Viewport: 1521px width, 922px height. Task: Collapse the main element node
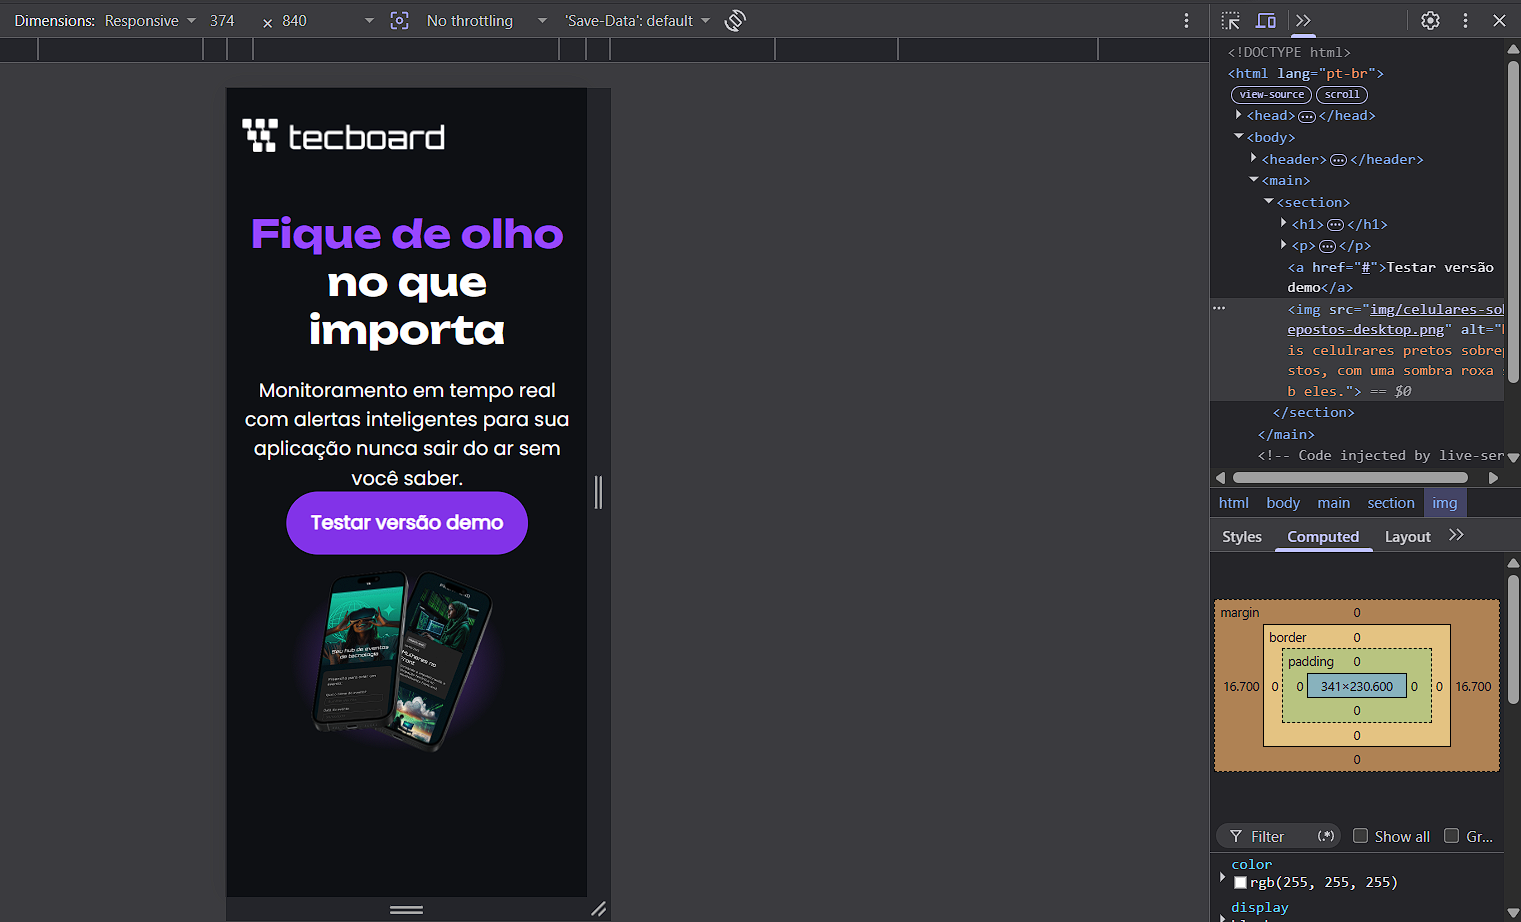[x=1253, y=180]
